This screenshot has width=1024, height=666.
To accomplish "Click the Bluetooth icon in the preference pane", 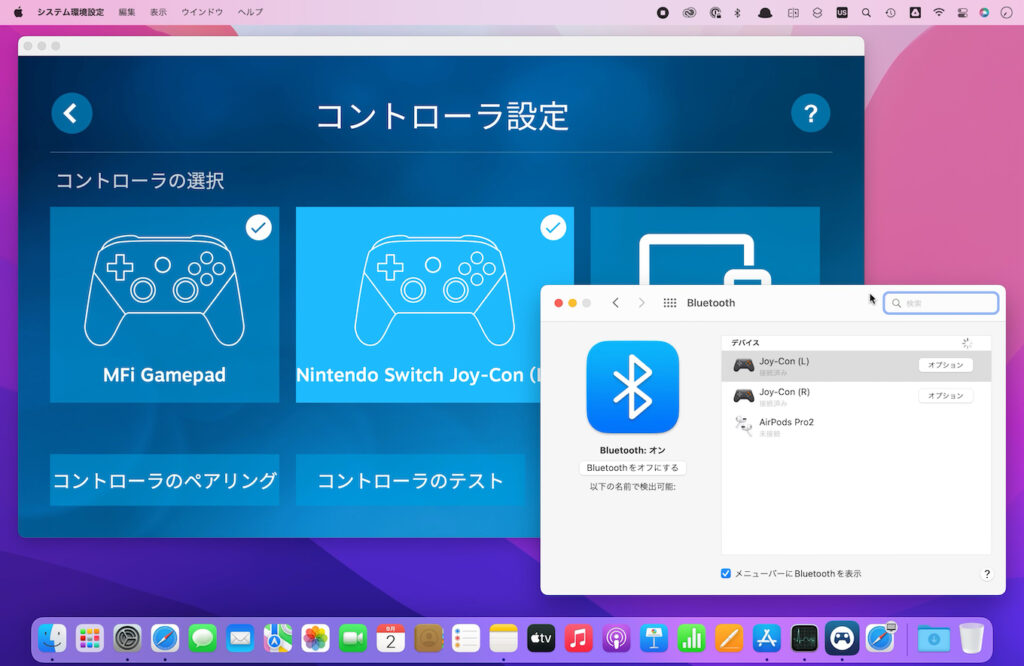I will (633, 387).
